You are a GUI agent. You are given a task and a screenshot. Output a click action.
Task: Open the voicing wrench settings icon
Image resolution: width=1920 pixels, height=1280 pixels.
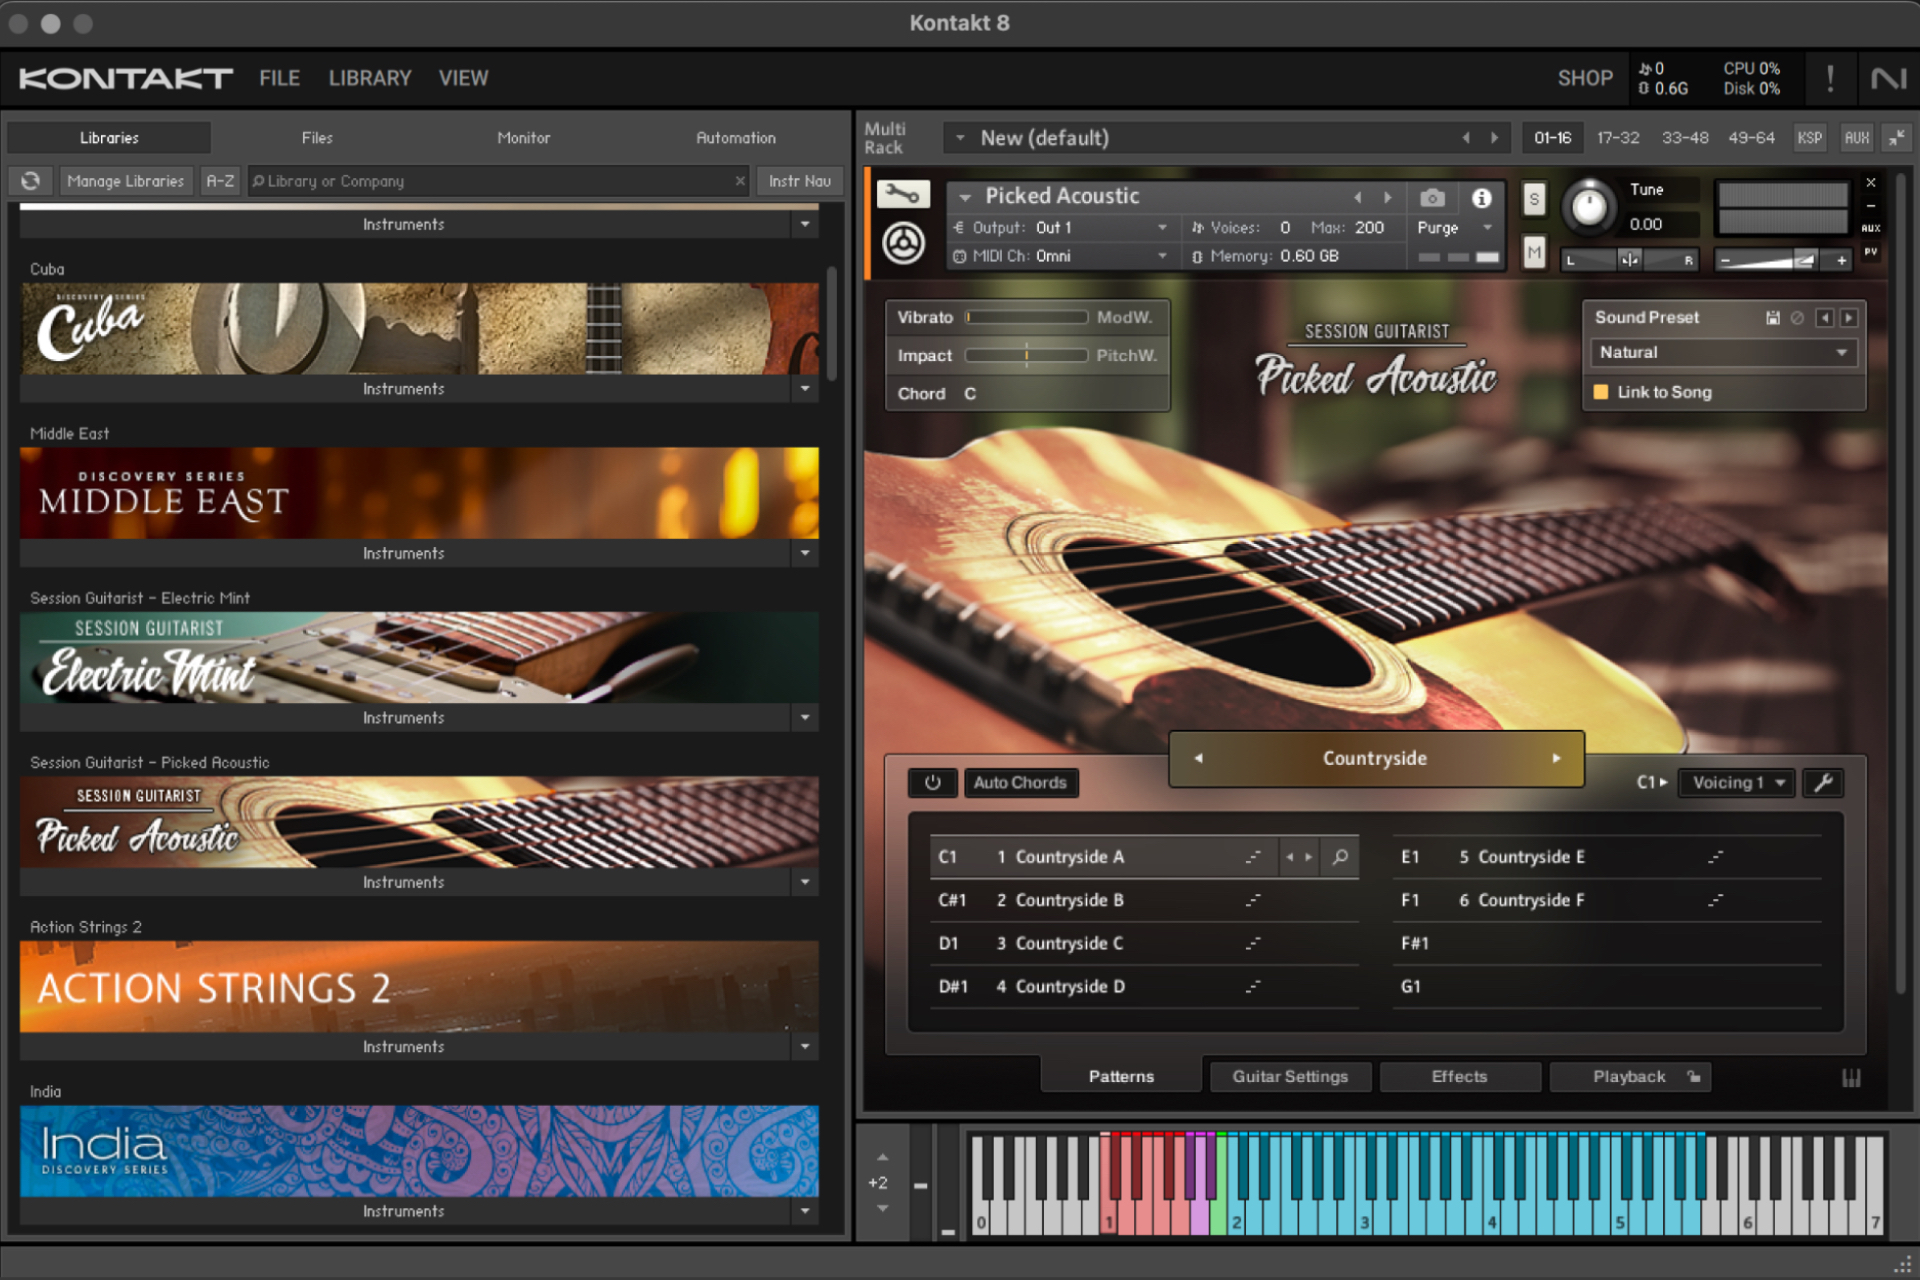click(1823, 783)
